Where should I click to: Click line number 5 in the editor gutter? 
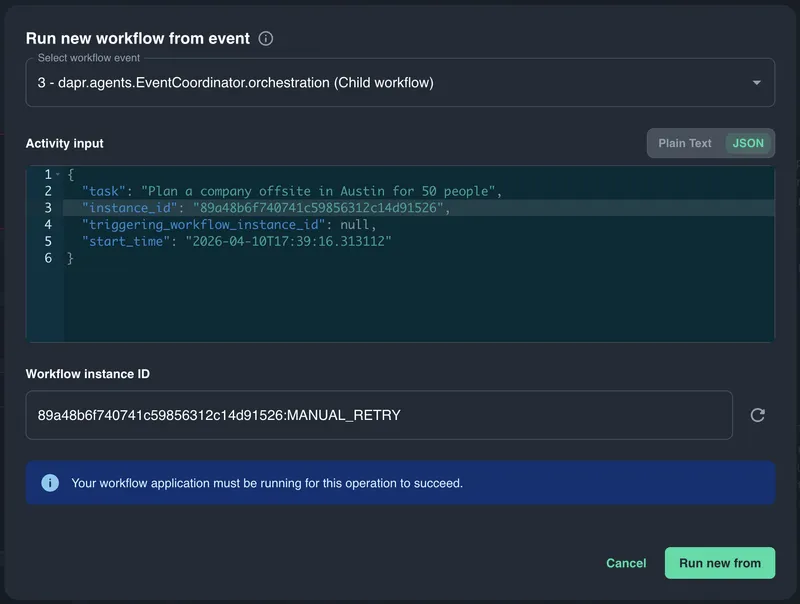pyautogui.click(x=47, y=242)
